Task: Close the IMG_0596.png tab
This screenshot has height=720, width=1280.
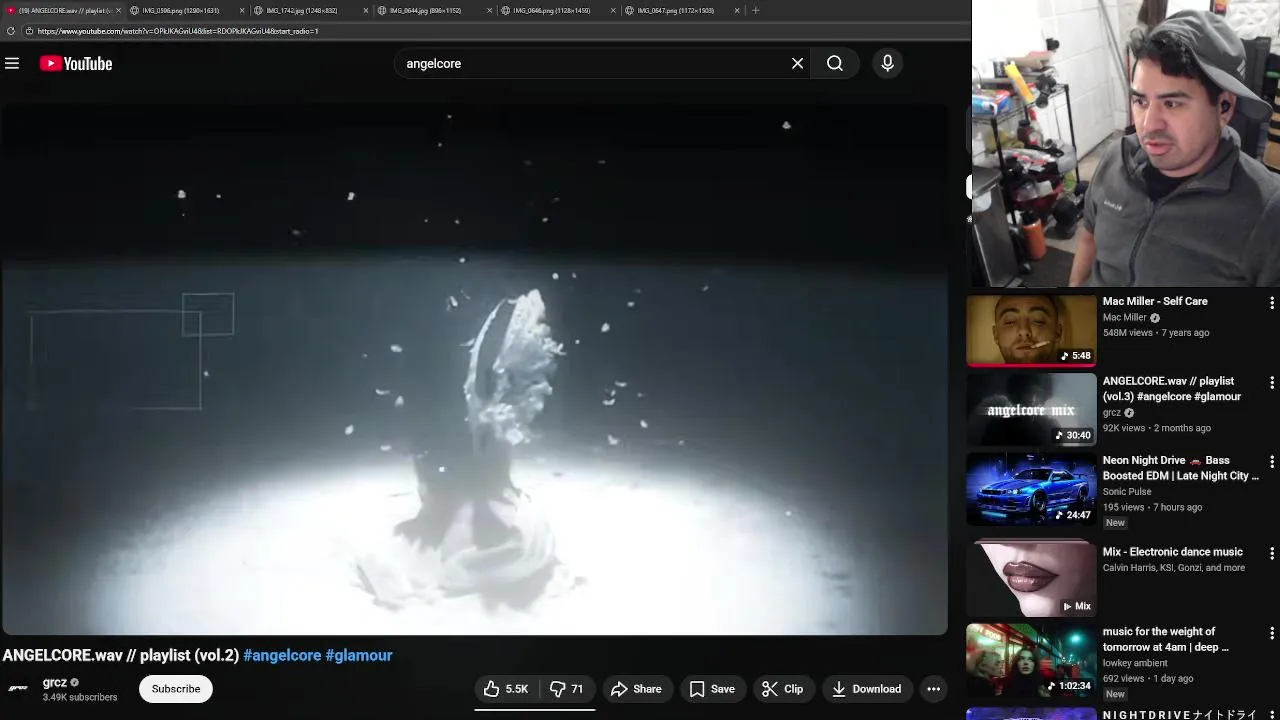Action: tap(242, 10)
